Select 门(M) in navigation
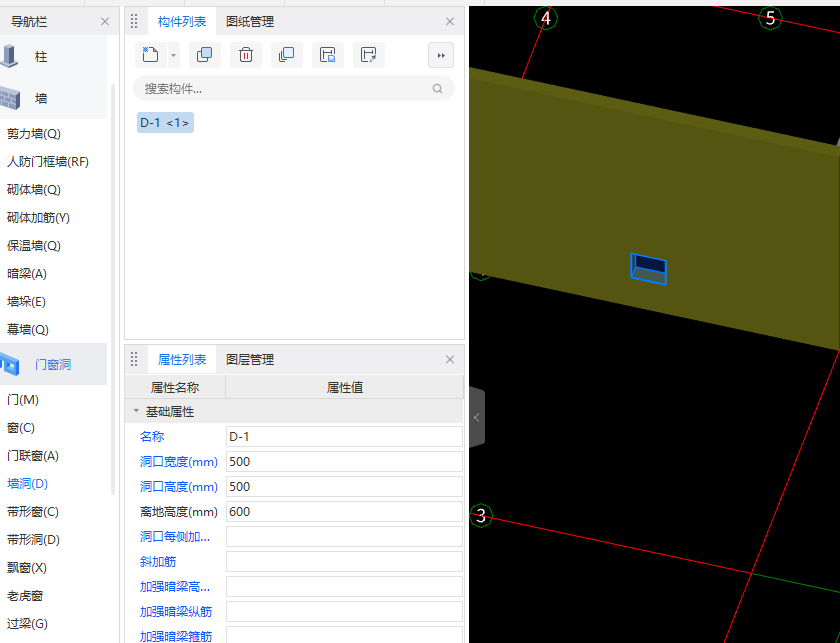Viewport: 840px width, 643px height. click(23, 400)
